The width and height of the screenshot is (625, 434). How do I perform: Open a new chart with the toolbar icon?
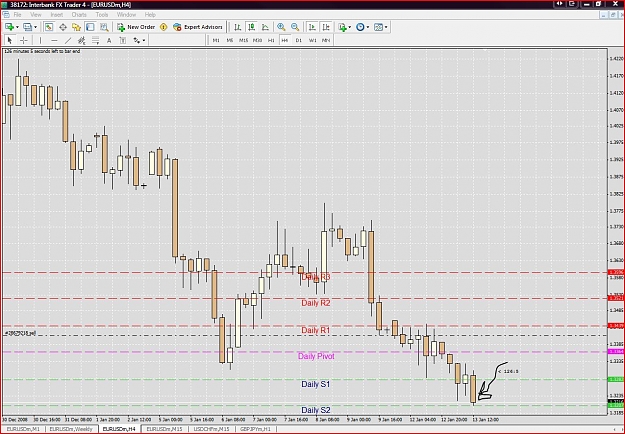pyautogui.click(x=9, y=27)
